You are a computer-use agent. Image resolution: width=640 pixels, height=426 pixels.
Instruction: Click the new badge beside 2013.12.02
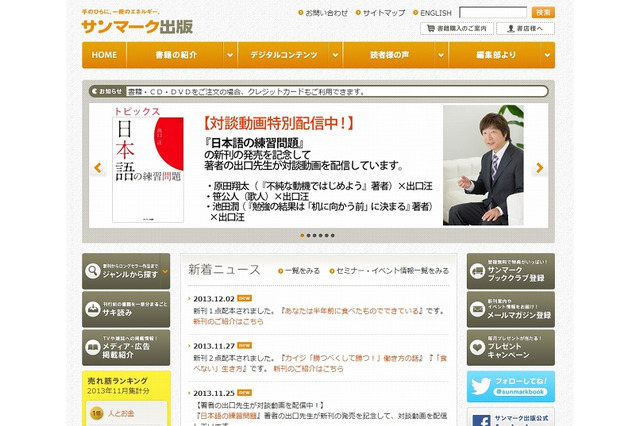coord(244,298)
